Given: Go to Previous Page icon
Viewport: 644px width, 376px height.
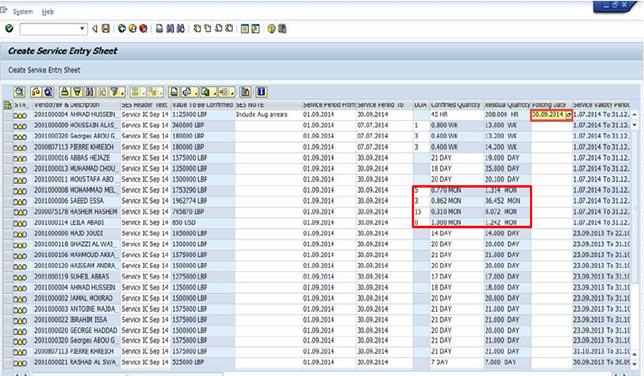Looking at the screenshot, I should coord(207,28).
